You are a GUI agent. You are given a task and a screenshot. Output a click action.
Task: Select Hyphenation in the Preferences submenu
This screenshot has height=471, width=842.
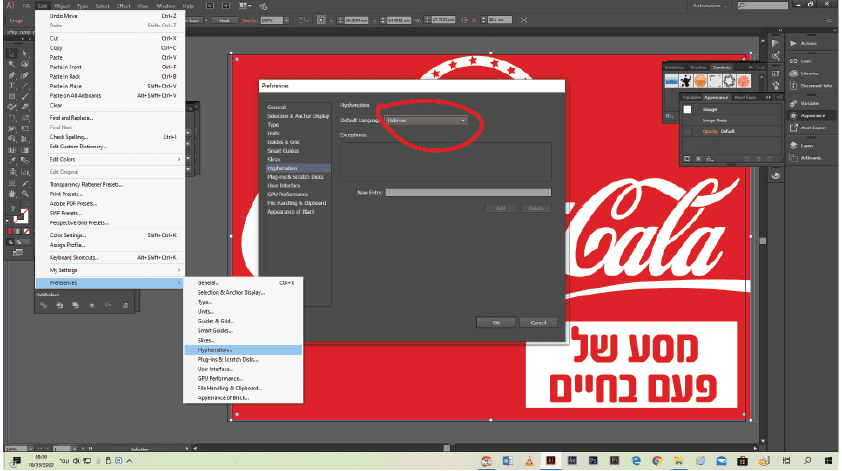[243, 350]
